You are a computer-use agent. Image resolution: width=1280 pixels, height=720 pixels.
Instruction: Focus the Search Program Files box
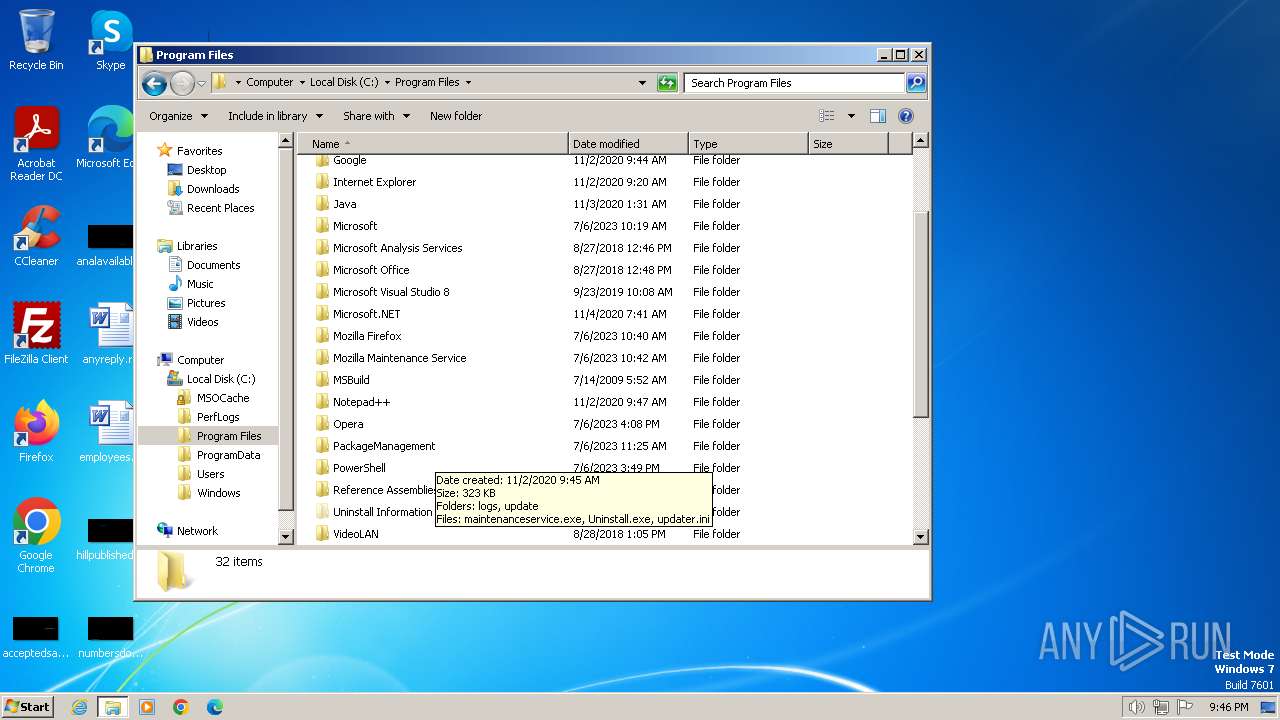(795, 83)
